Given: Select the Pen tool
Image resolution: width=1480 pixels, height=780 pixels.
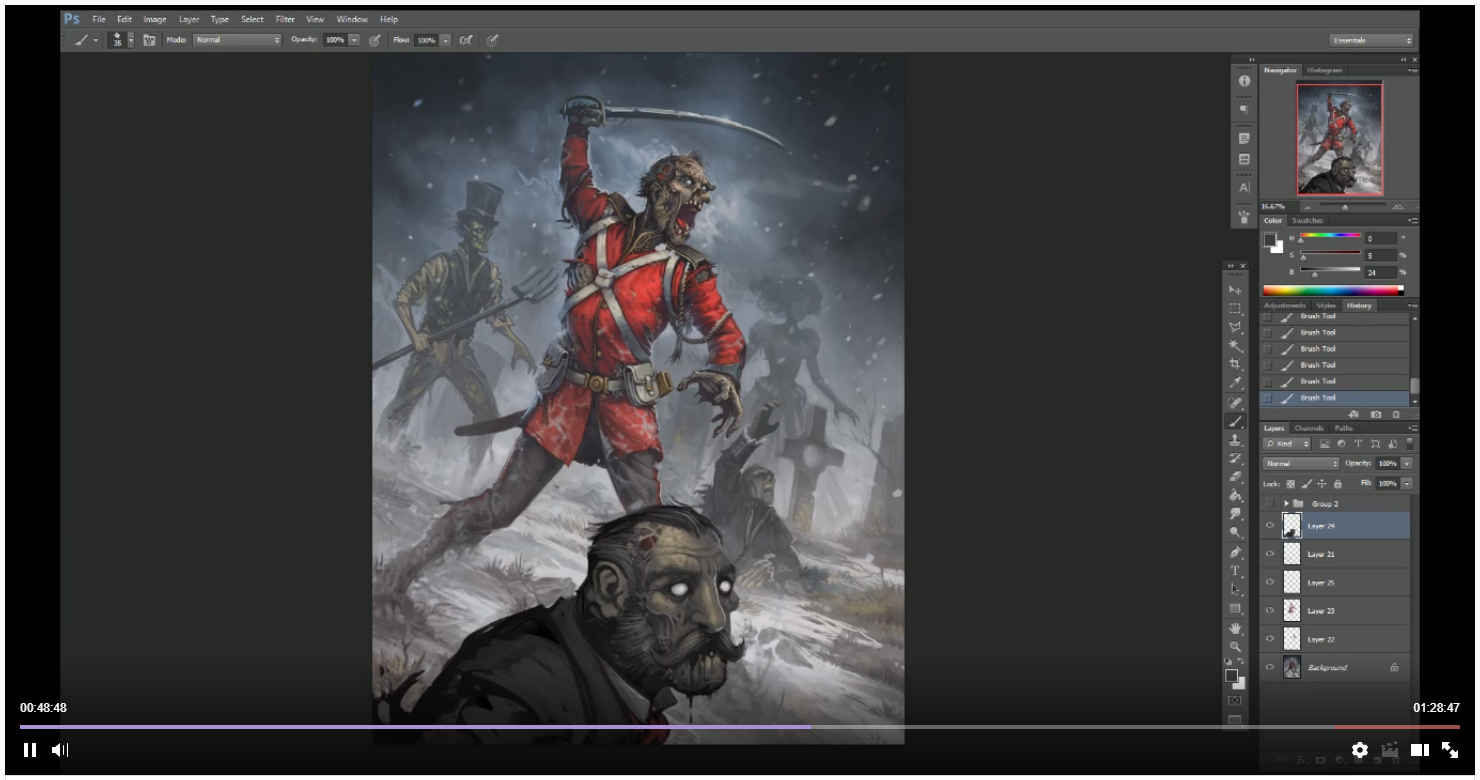Looking at the screenshot, I should [1236, 552].
